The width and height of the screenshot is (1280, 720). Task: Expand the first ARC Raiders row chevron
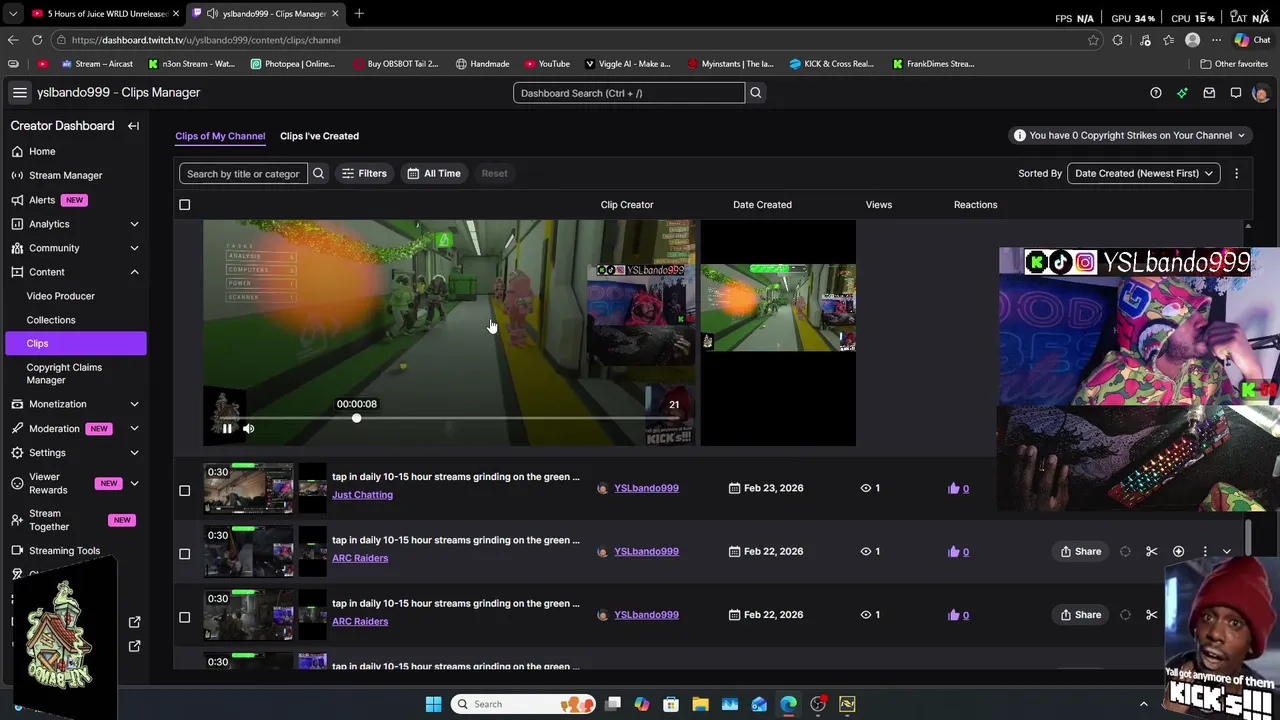click(x=1227, y=552)
